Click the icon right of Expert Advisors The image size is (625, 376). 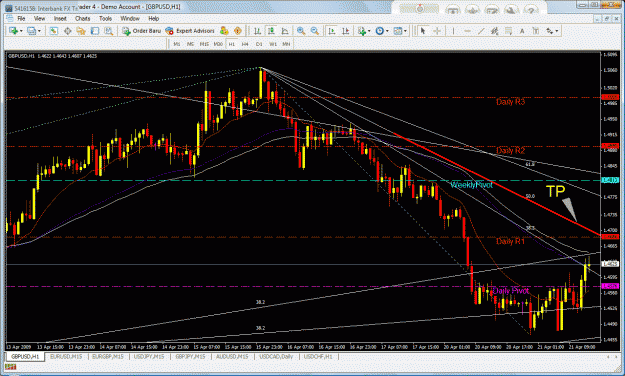pyautogui.click(x=224, y=31)
